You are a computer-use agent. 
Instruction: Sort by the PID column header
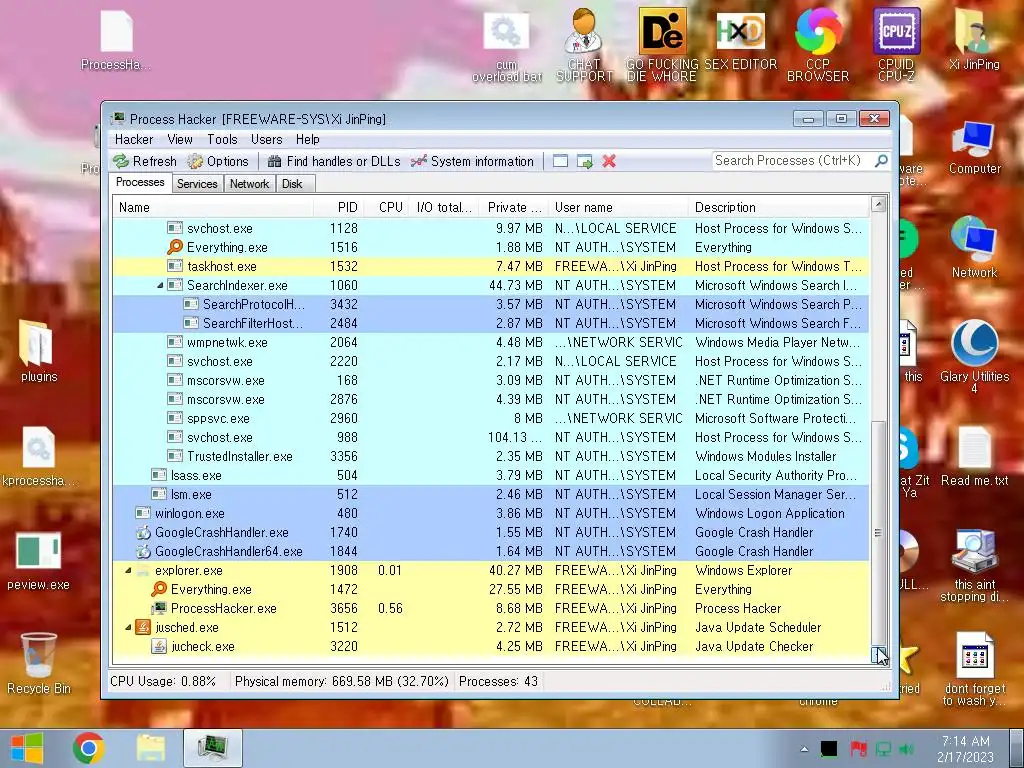pos(338,207)
